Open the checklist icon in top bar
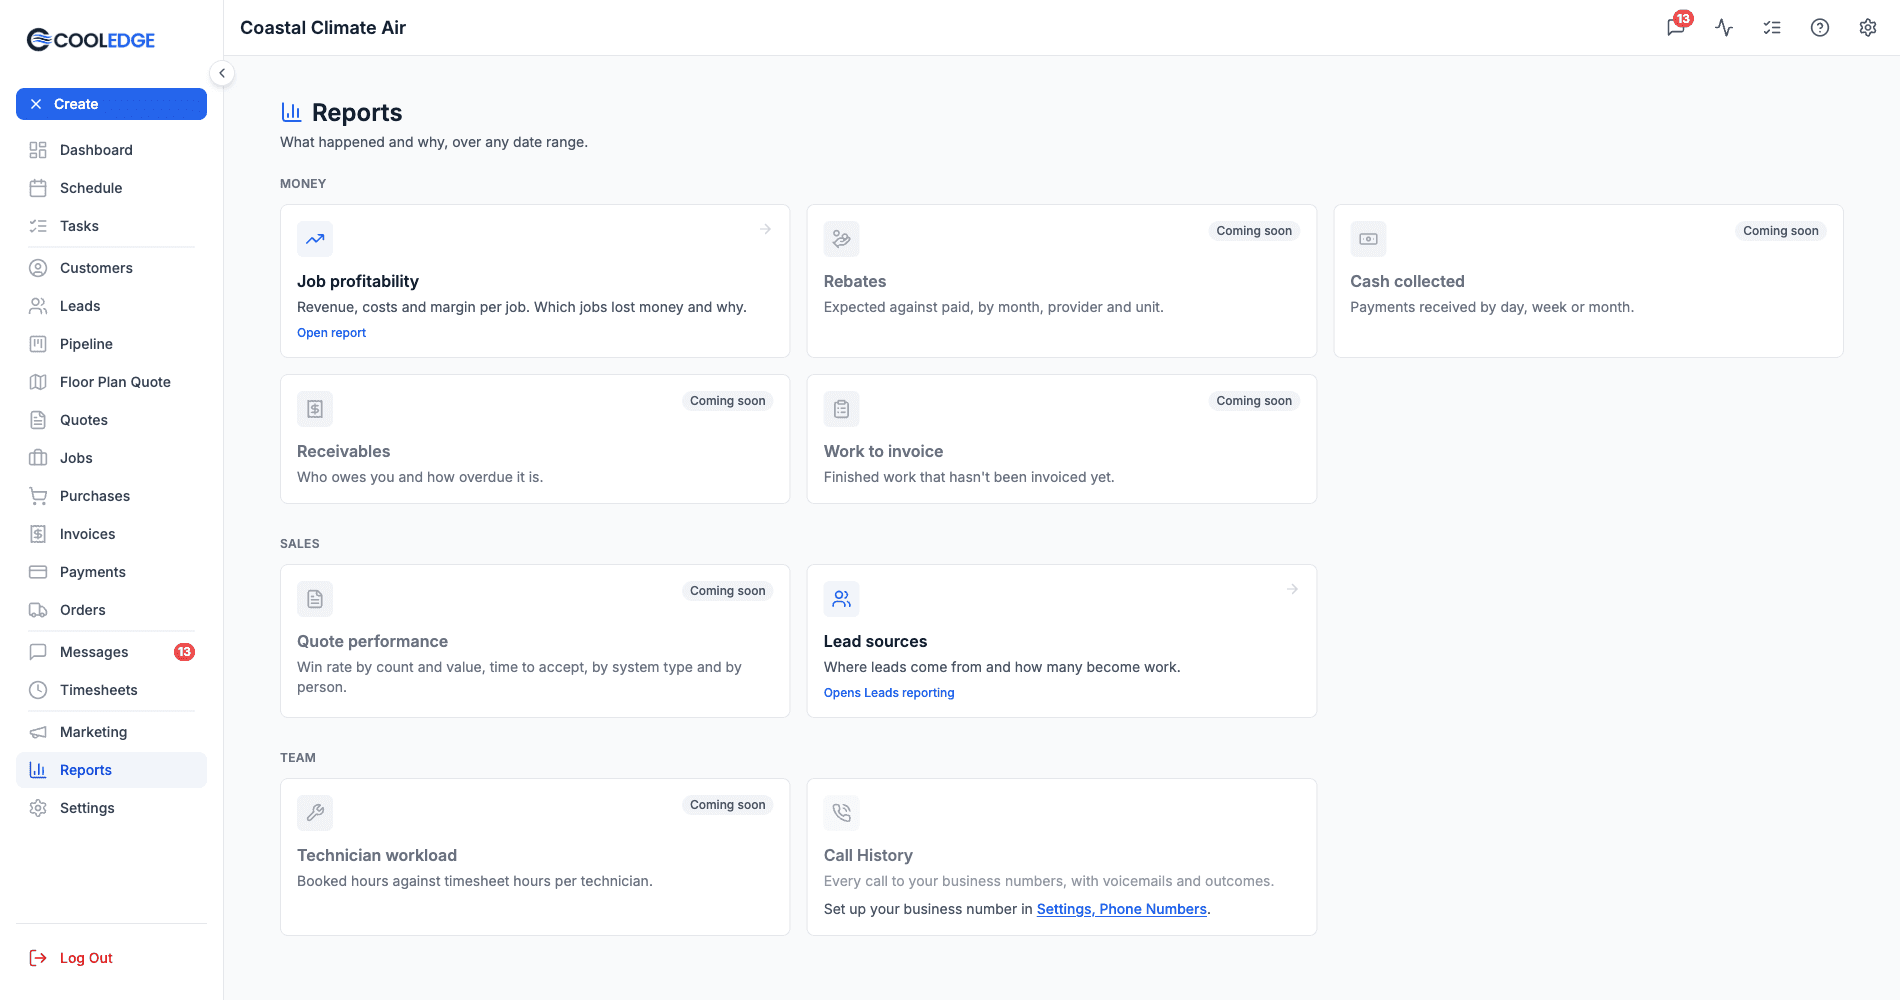The image size is (1900, 1000). [1772, 28]
